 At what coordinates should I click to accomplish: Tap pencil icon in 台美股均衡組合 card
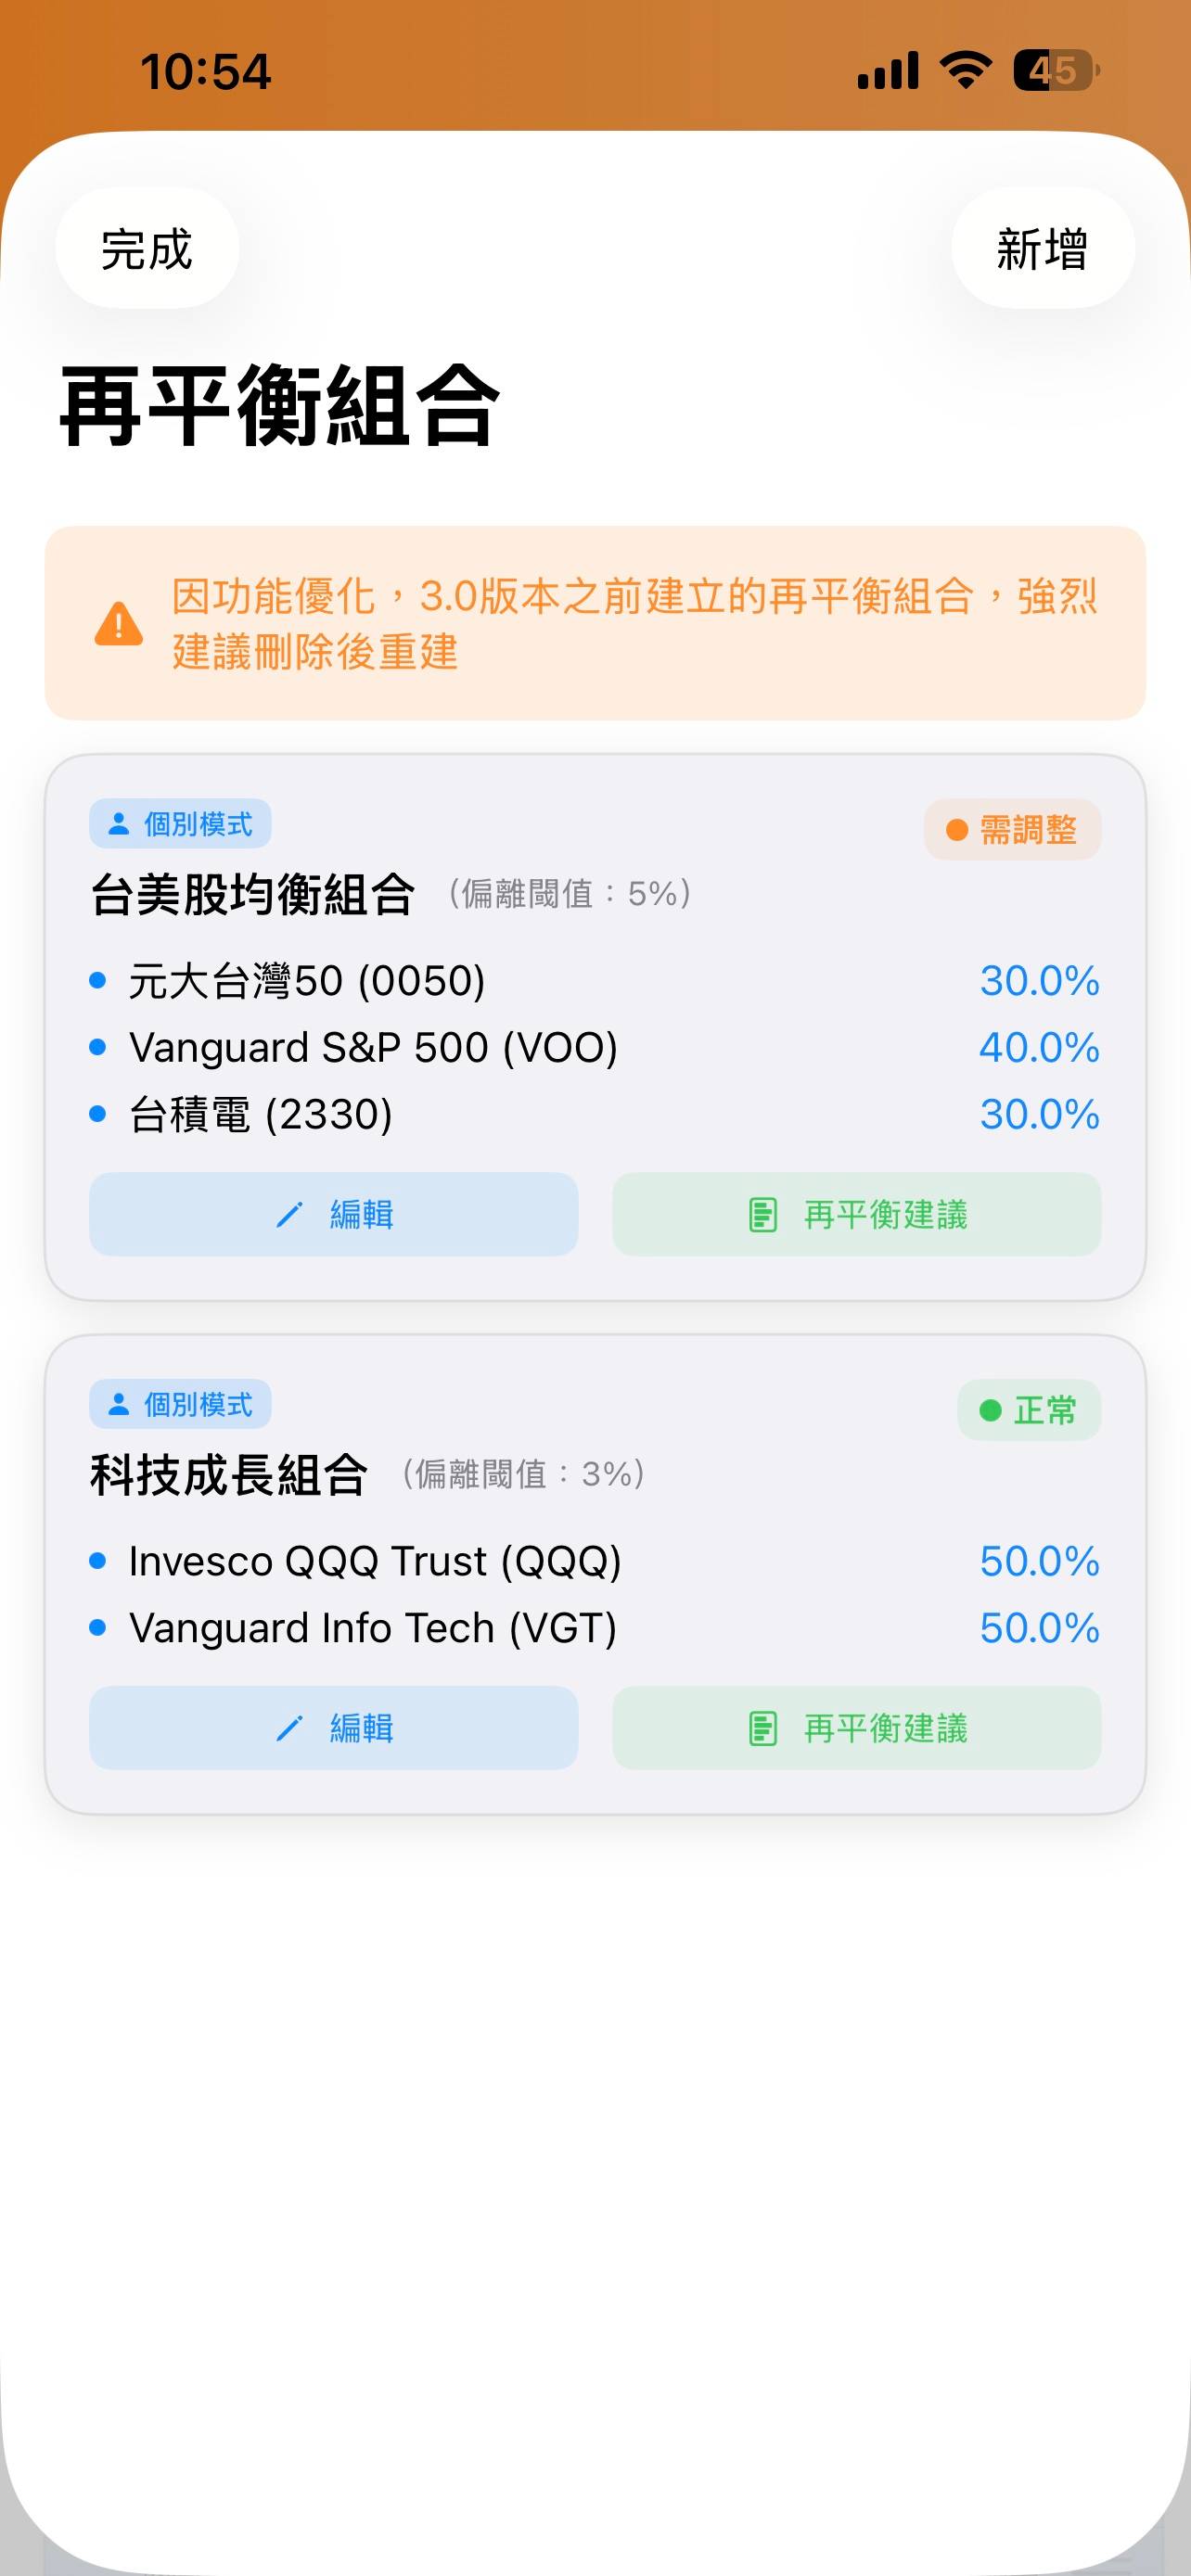click(x=289, y=1215)
